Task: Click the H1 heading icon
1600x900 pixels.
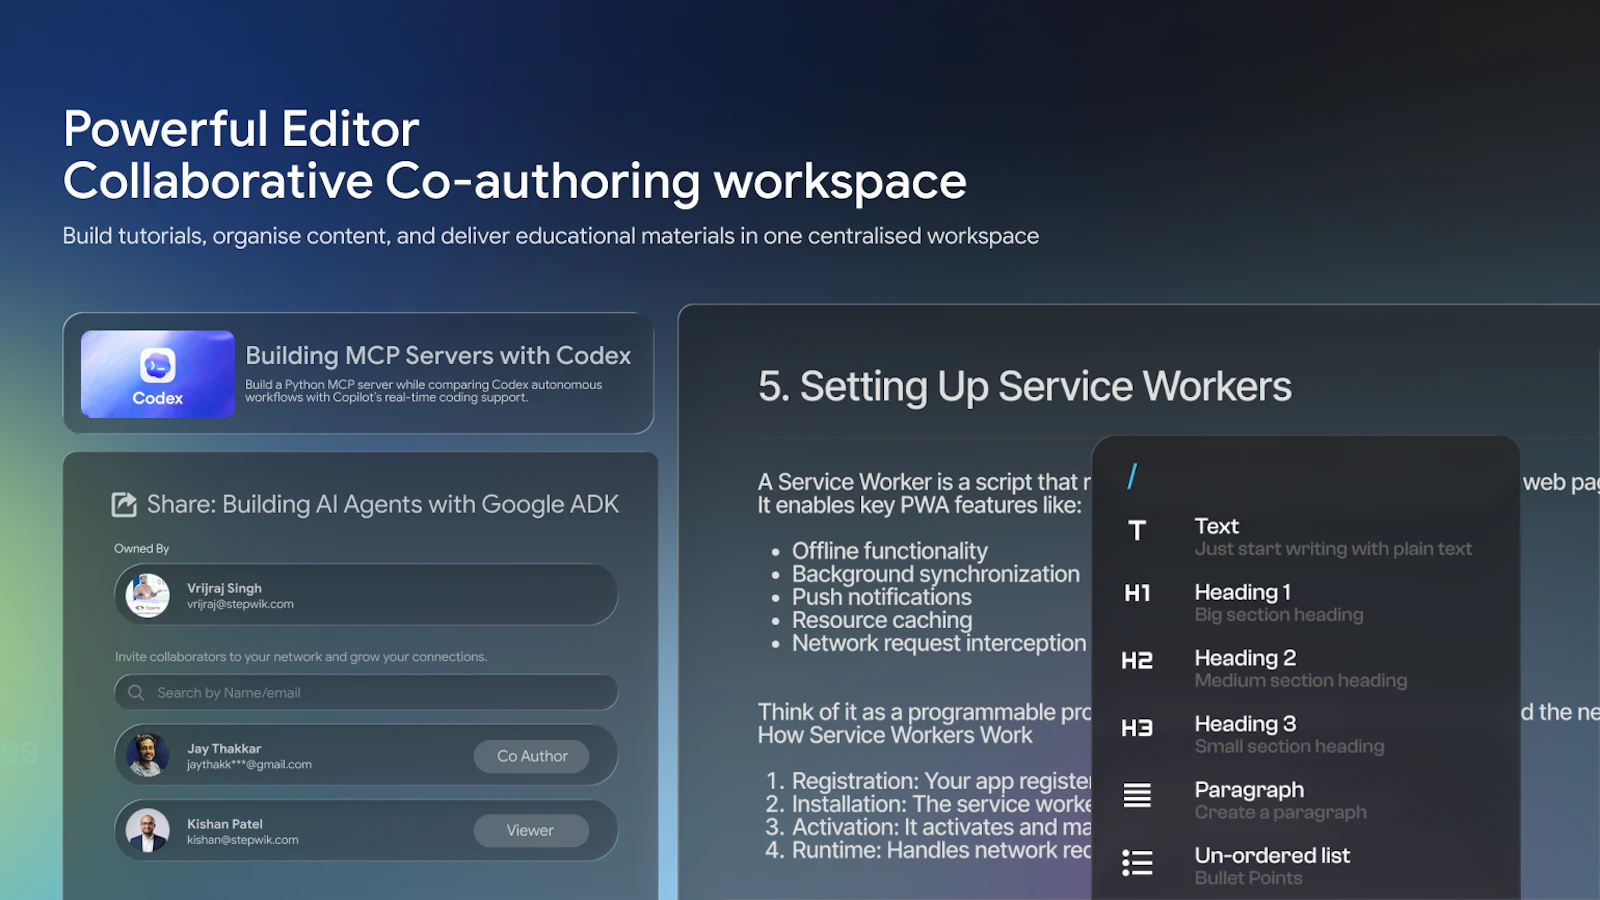Action: pos(1137,593)
